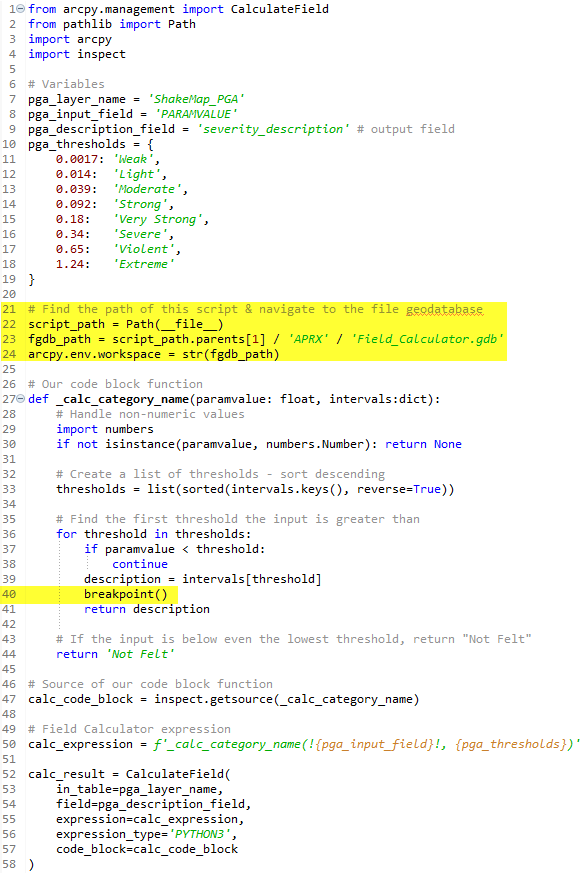
Task: Click 'arcpy.env.workspace' on line 24
Action: point(94,354)
